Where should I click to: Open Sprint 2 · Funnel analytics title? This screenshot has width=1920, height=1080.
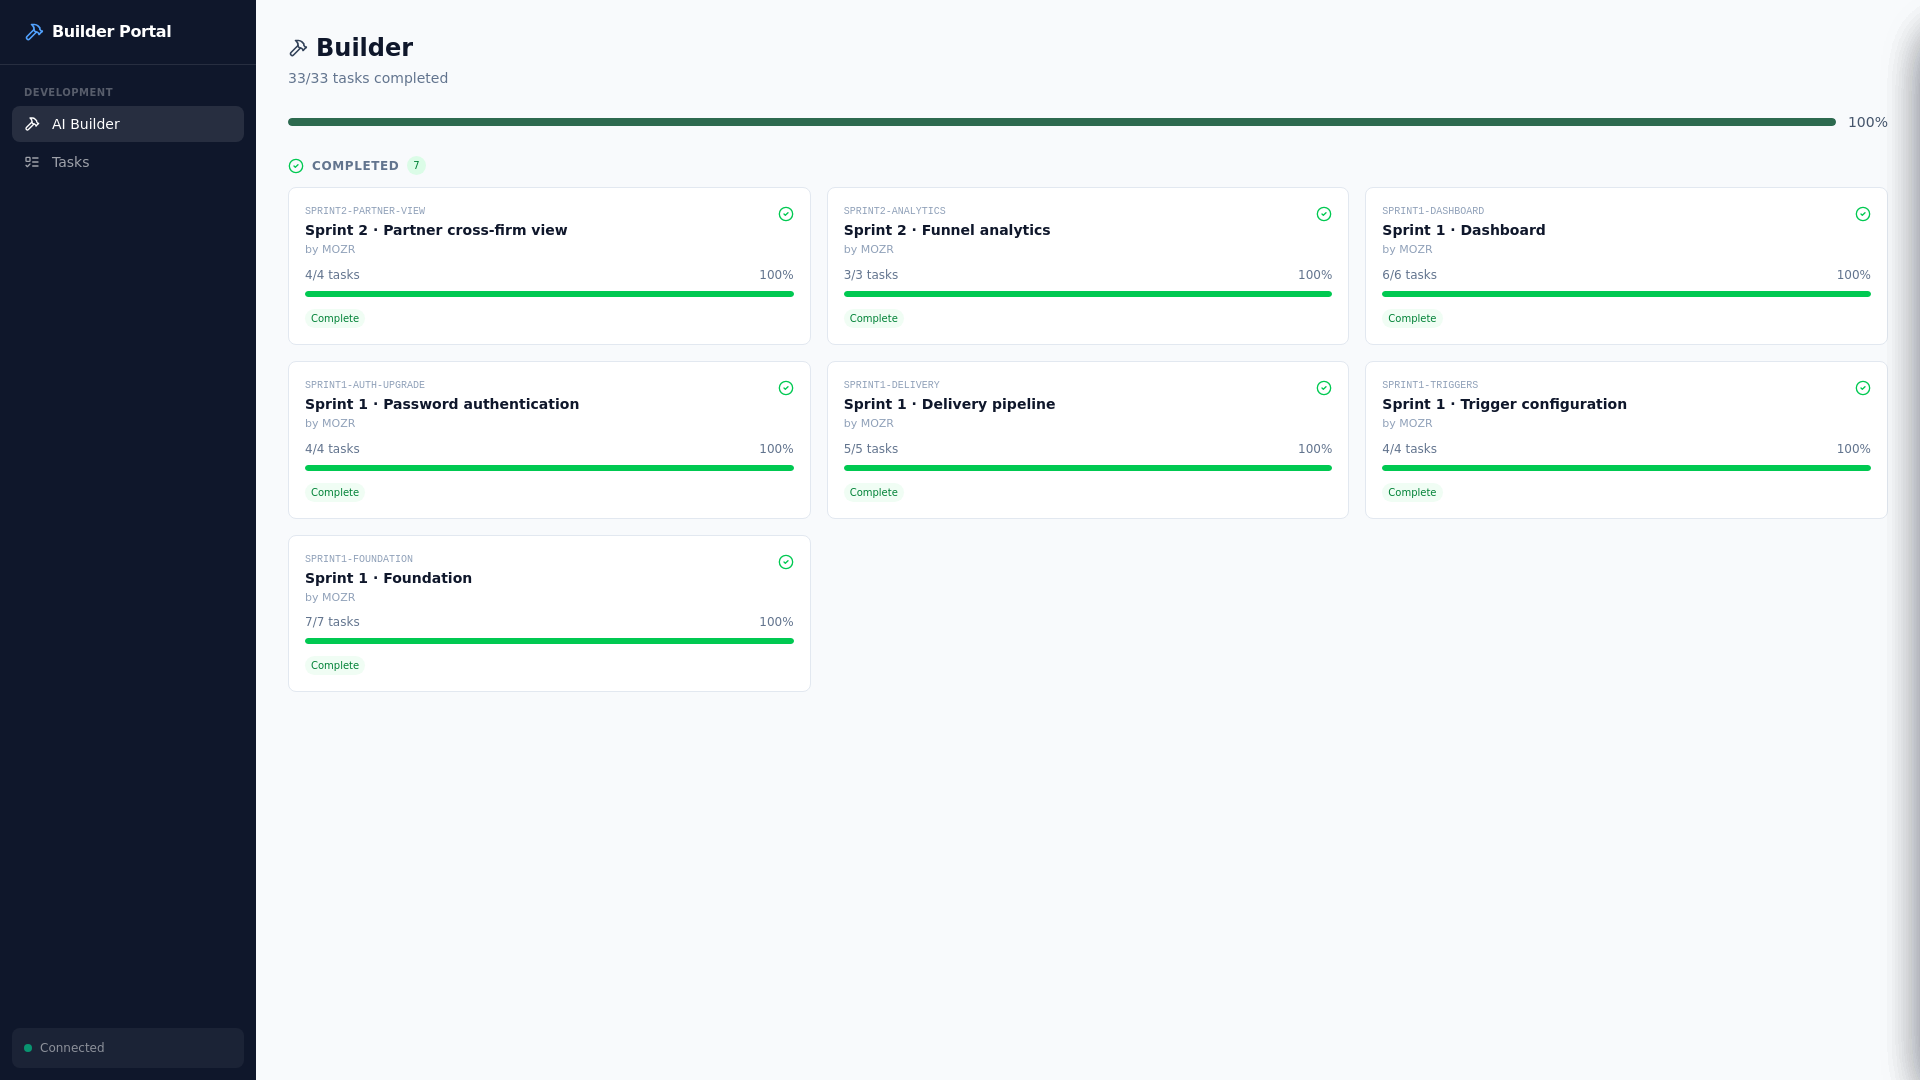(x=946, y=230)
